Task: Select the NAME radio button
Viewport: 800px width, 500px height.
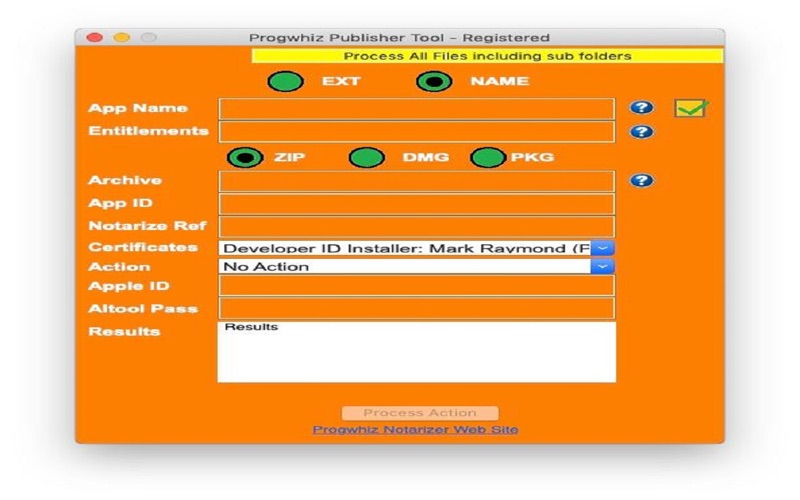Action: [434, 82]
